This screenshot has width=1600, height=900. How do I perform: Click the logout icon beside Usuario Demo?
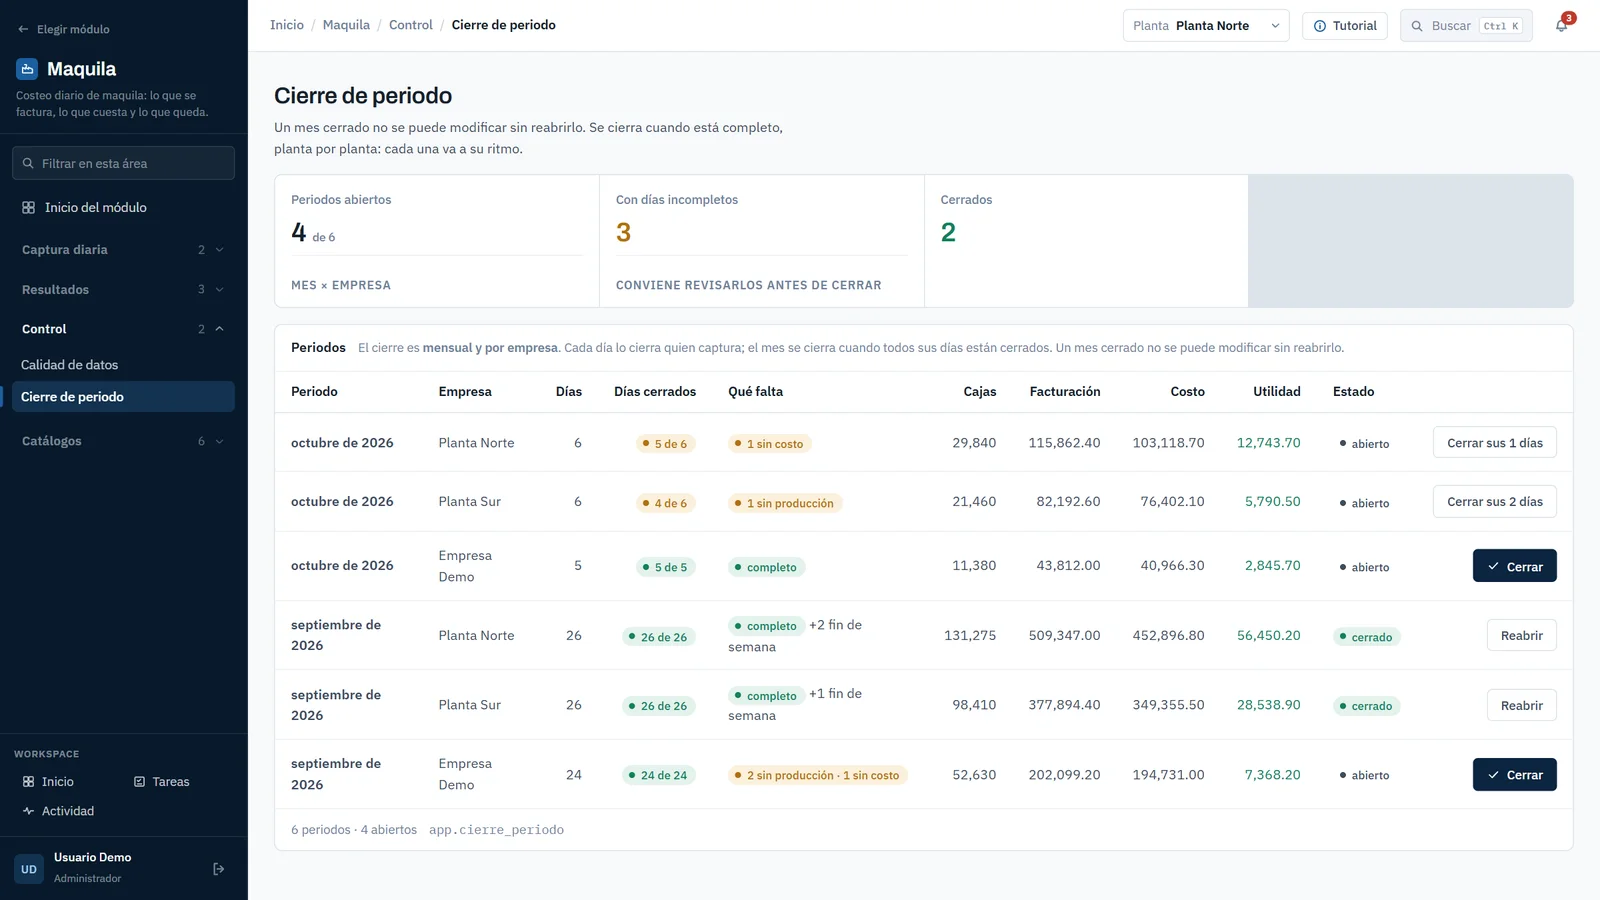click(x=219, y=869)
